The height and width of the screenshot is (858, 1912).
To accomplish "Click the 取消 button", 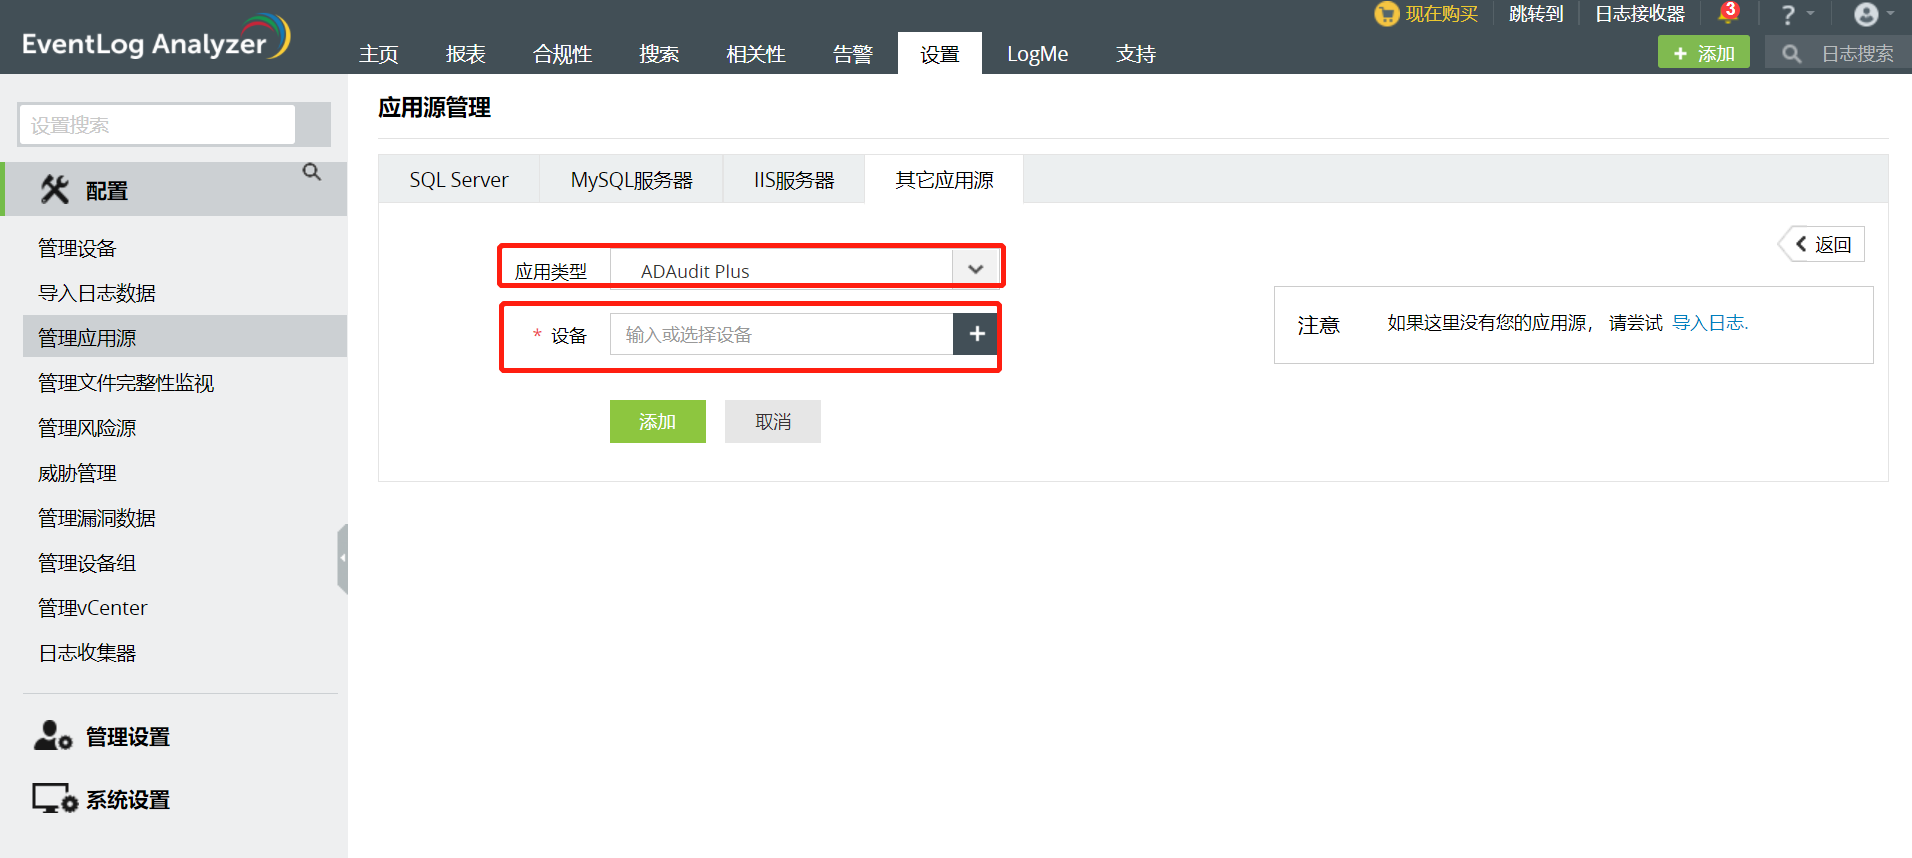I will 772,422.
